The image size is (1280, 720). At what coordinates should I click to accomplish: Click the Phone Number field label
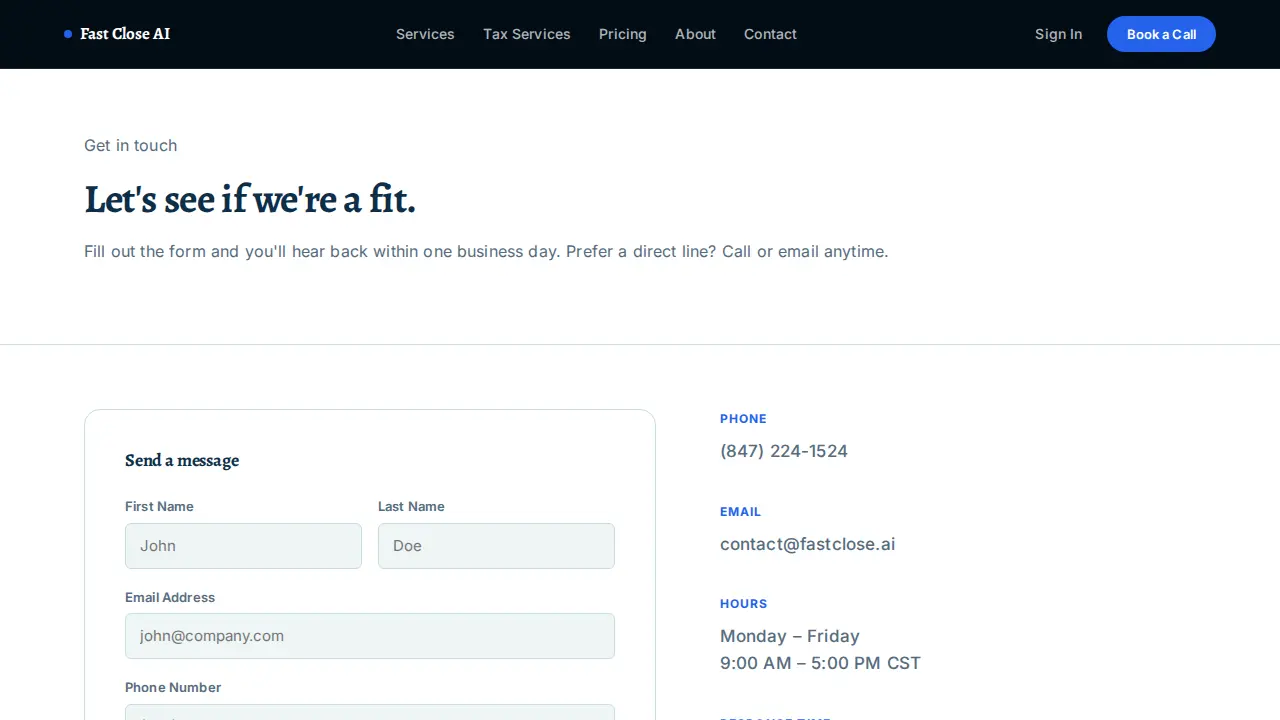(173, 687)
